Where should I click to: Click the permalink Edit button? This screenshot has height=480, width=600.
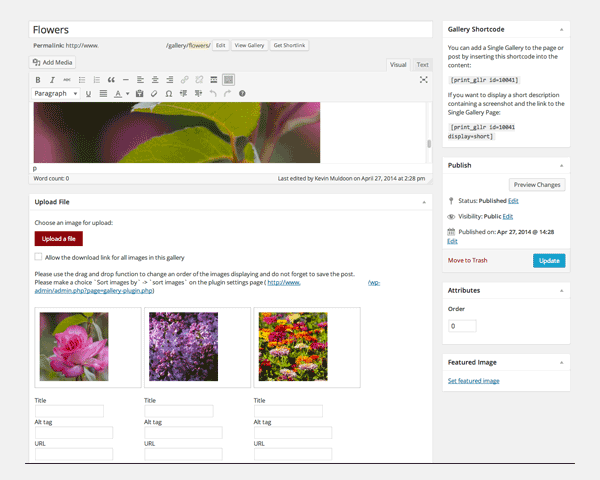tap(220, 45)
